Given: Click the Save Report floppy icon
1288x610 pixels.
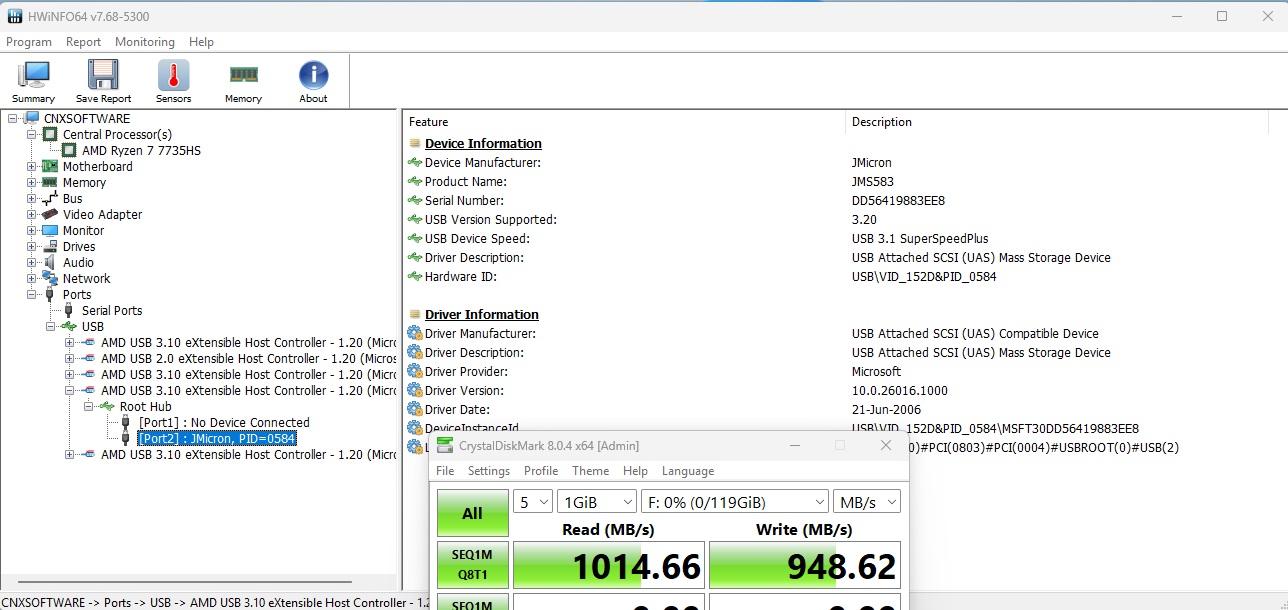Looking at the screenshot, I should (x=103, y=82).
